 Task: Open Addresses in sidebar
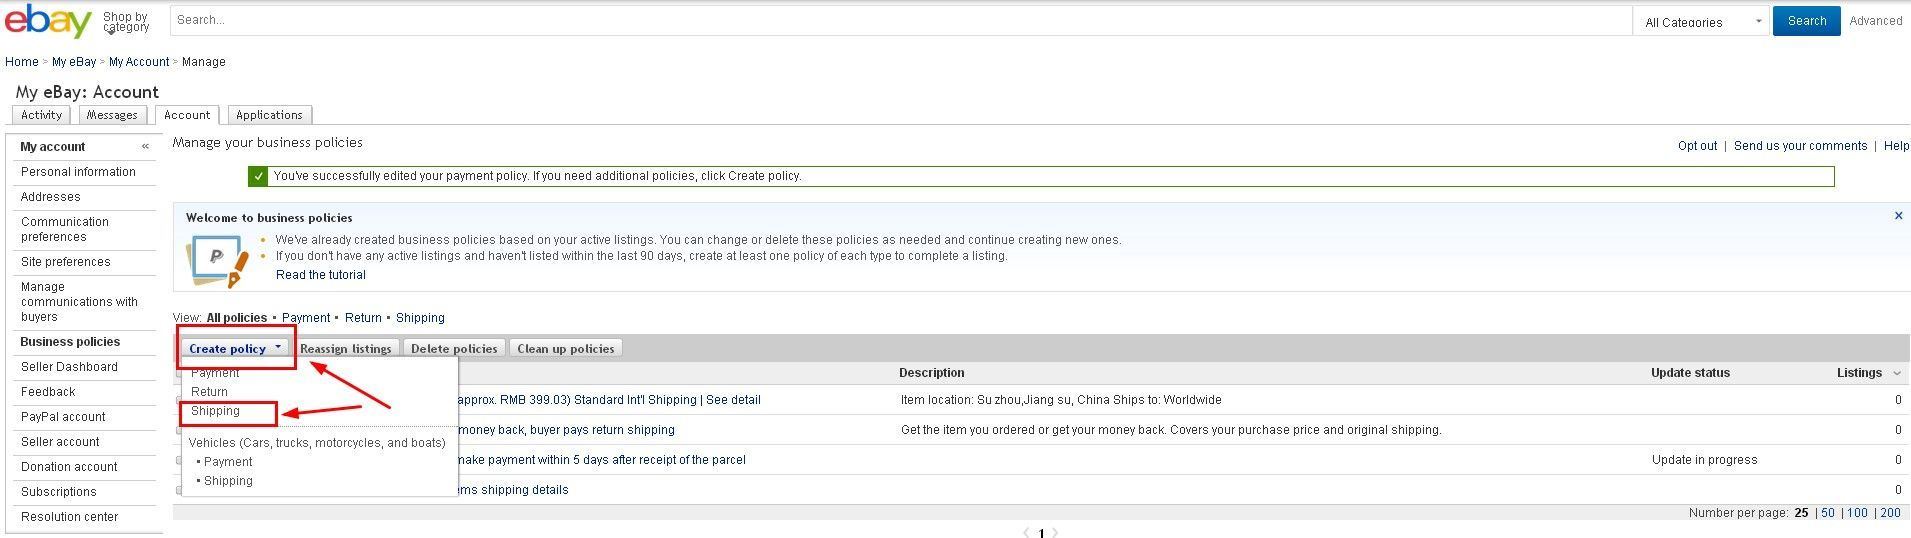click(x=51, y=197)
